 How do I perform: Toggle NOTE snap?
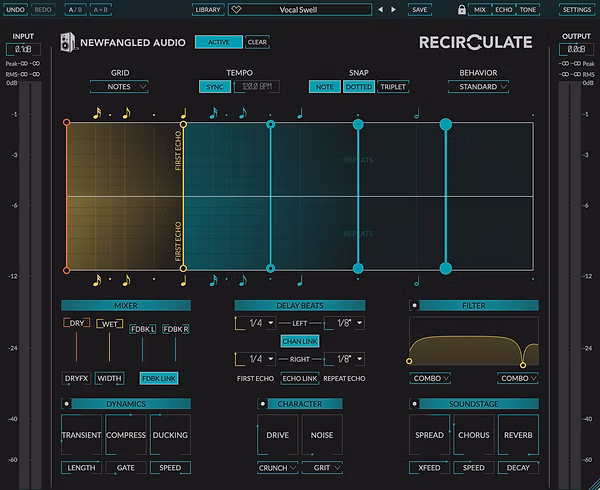click(x=324, y=87)
